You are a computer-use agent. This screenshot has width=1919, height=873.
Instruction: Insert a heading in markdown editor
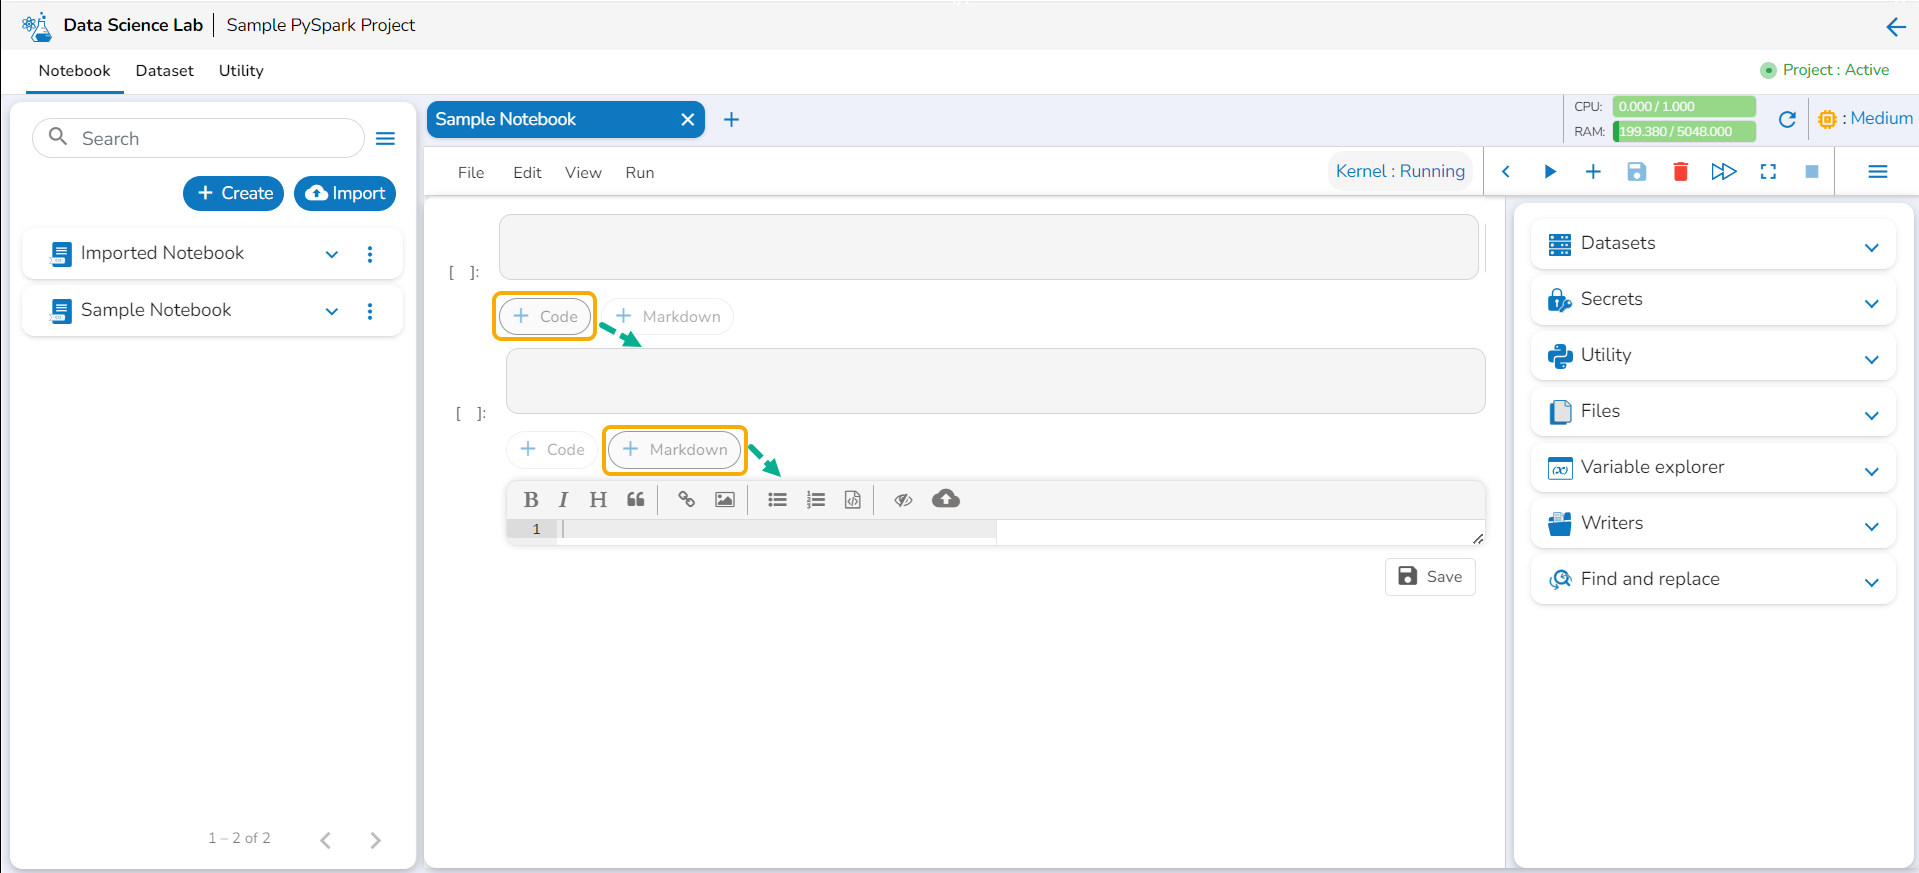pyautogui.click(x=598, y=500)
